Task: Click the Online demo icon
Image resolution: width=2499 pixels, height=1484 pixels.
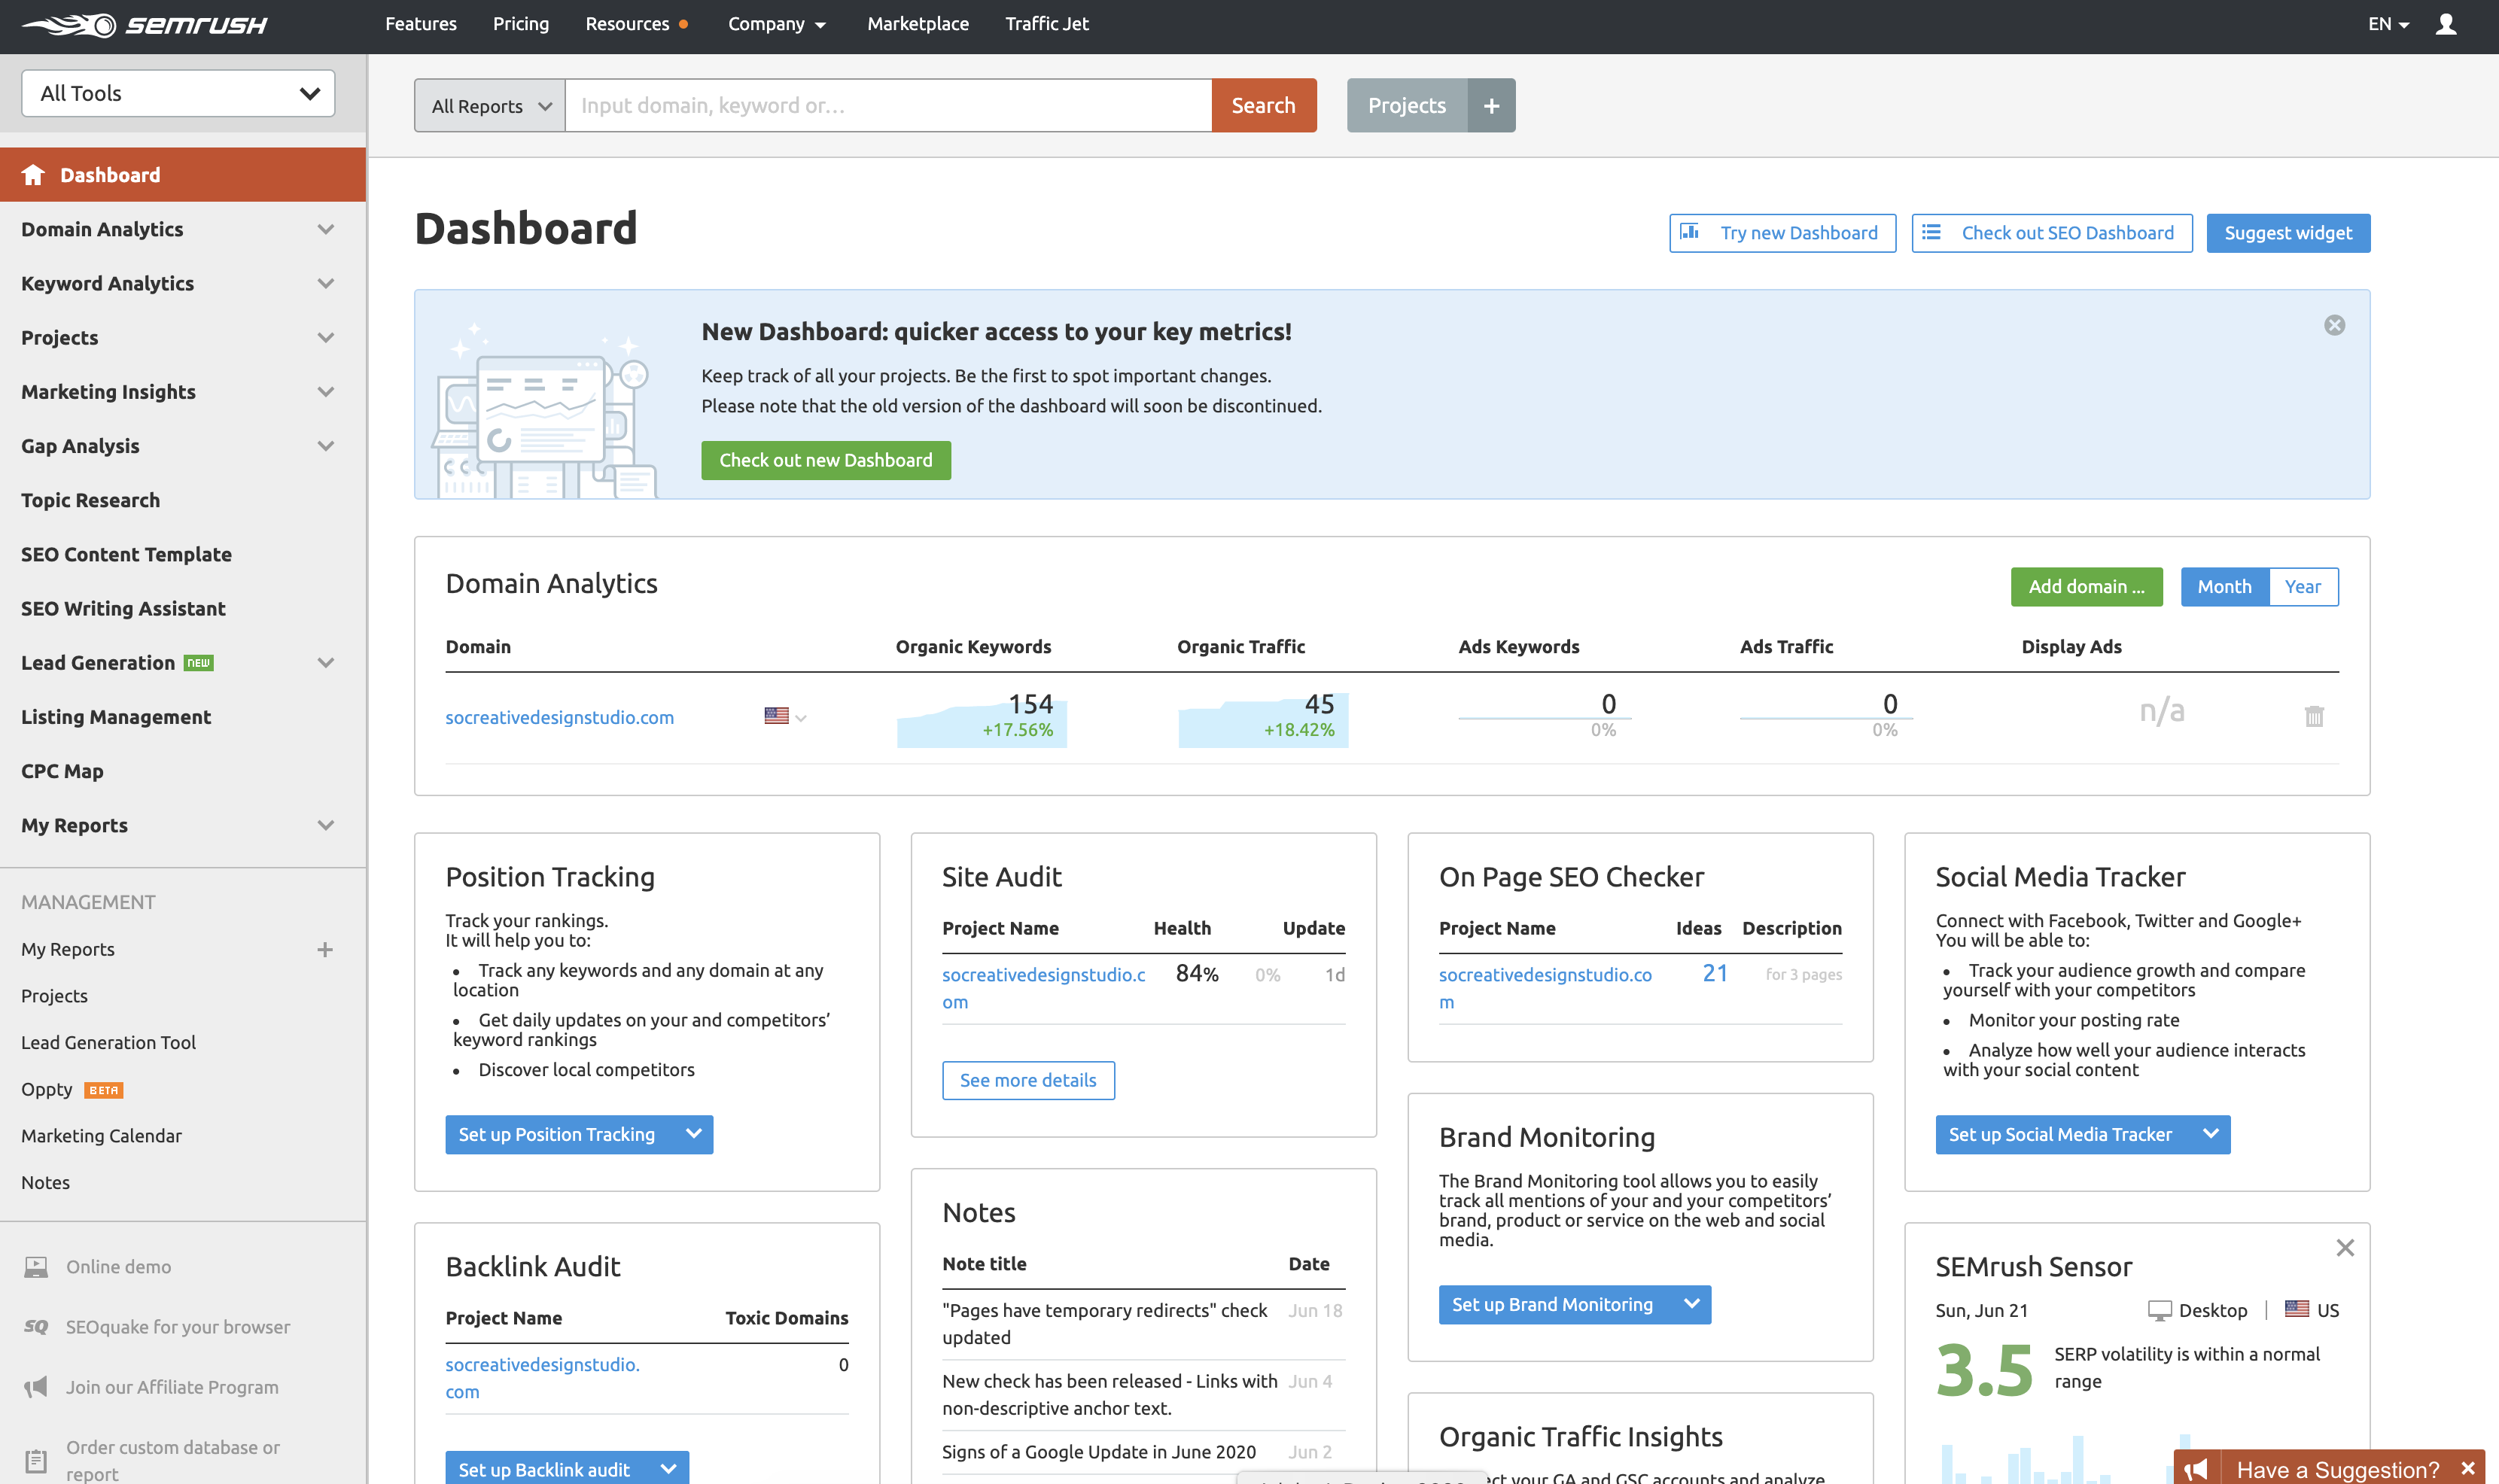Action: coord(36,1267)
